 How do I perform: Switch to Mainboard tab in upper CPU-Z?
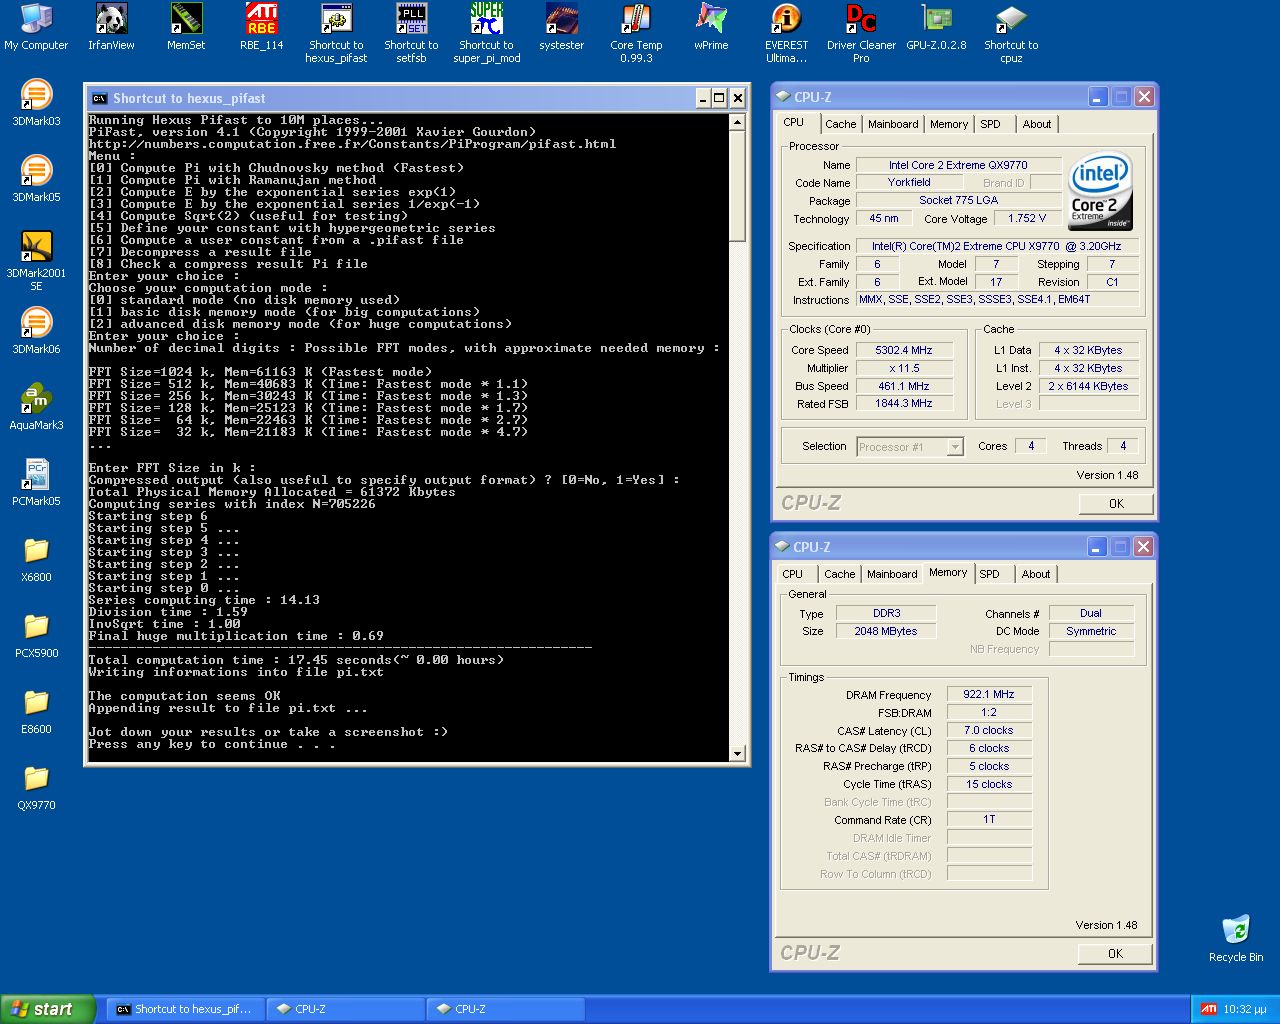point(893,124)
